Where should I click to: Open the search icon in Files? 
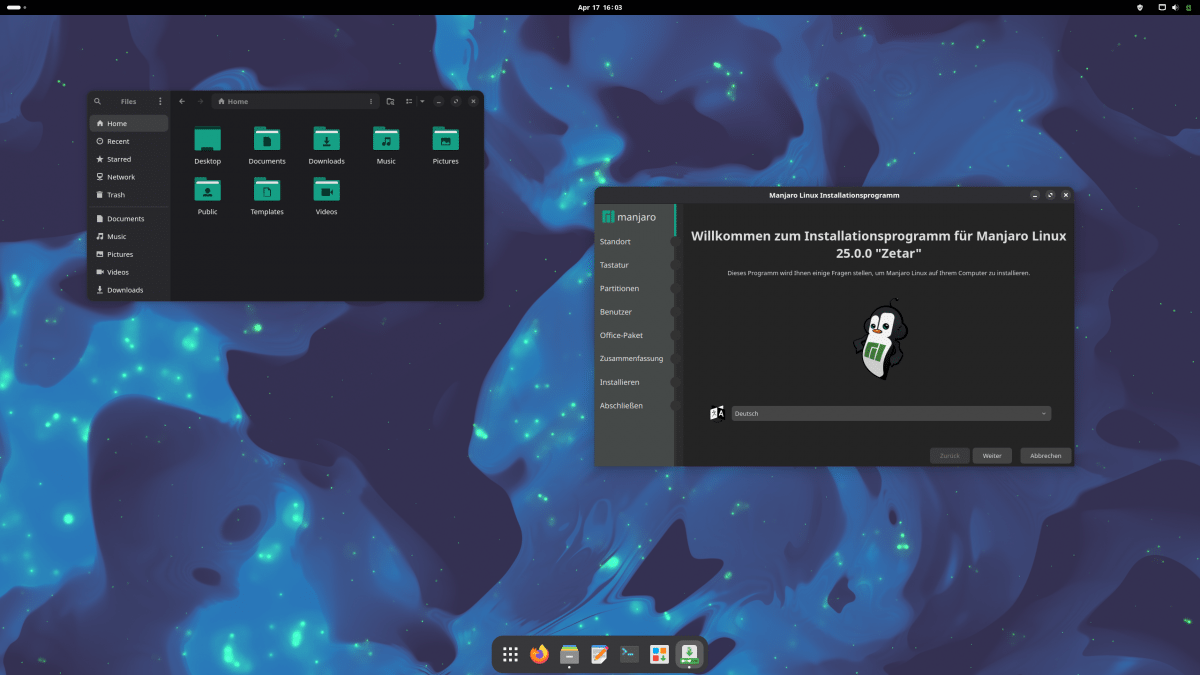click(97, 101)
